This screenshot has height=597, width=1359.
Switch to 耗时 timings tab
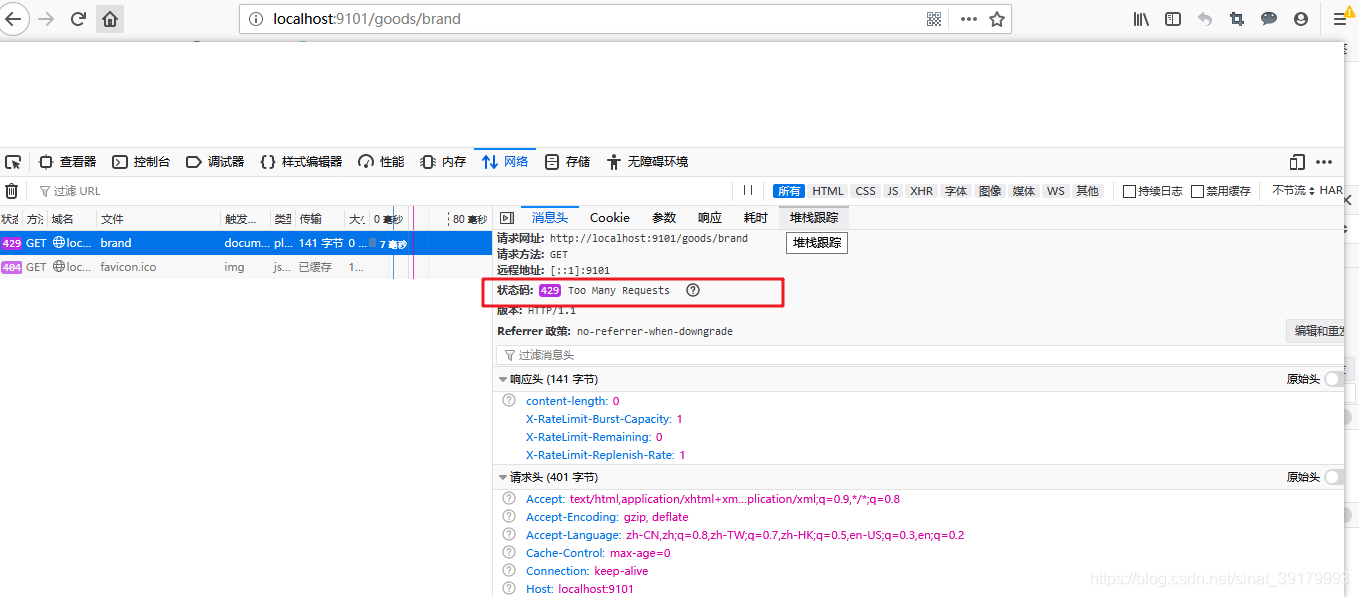pyautogui.click(x=755, y=218)
